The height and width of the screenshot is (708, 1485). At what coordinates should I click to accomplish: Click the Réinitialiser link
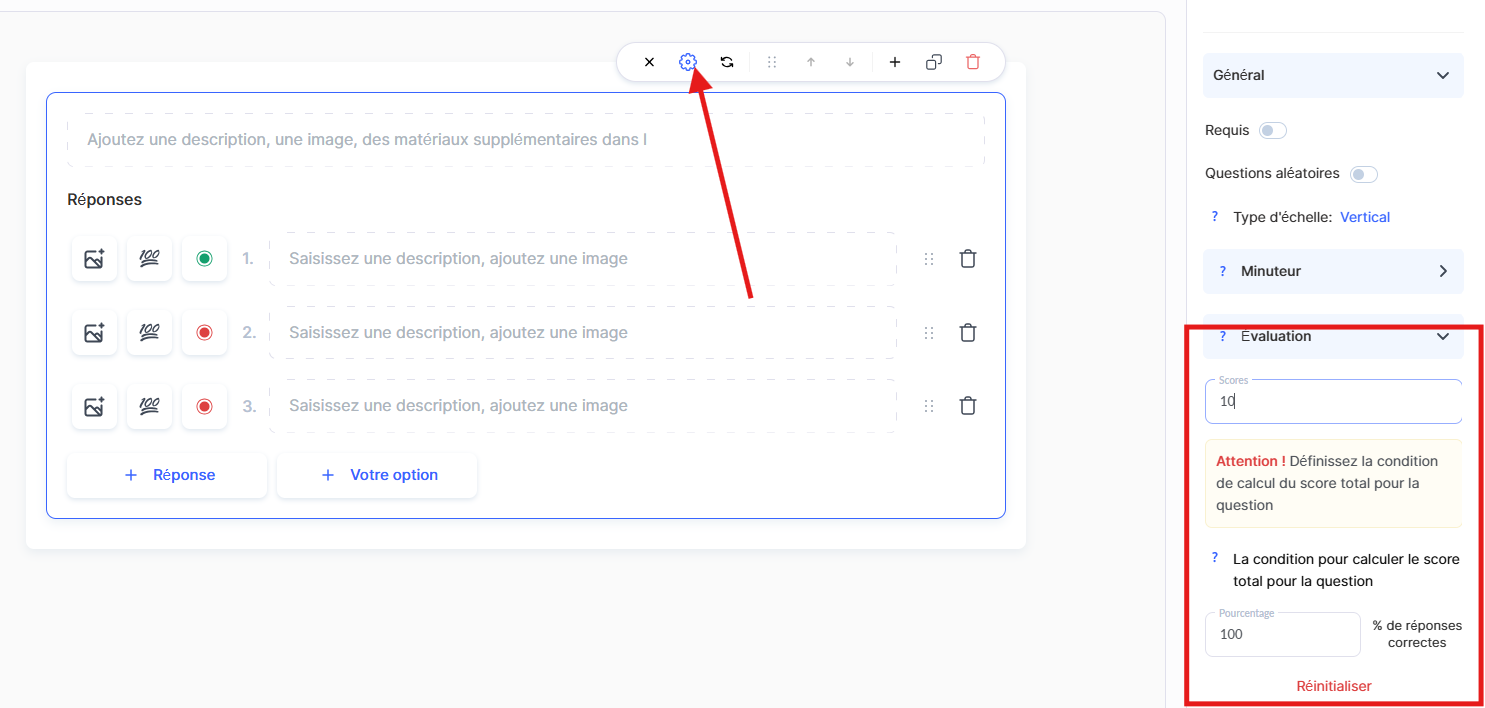pos(1334,686)
